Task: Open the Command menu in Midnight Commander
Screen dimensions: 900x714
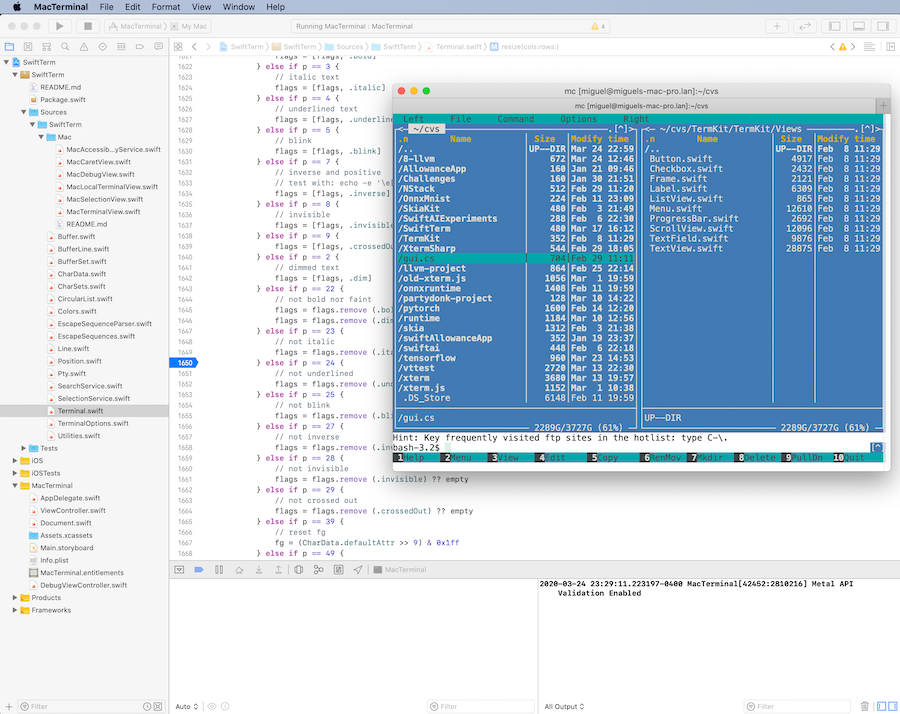Action: click(515, 119)
